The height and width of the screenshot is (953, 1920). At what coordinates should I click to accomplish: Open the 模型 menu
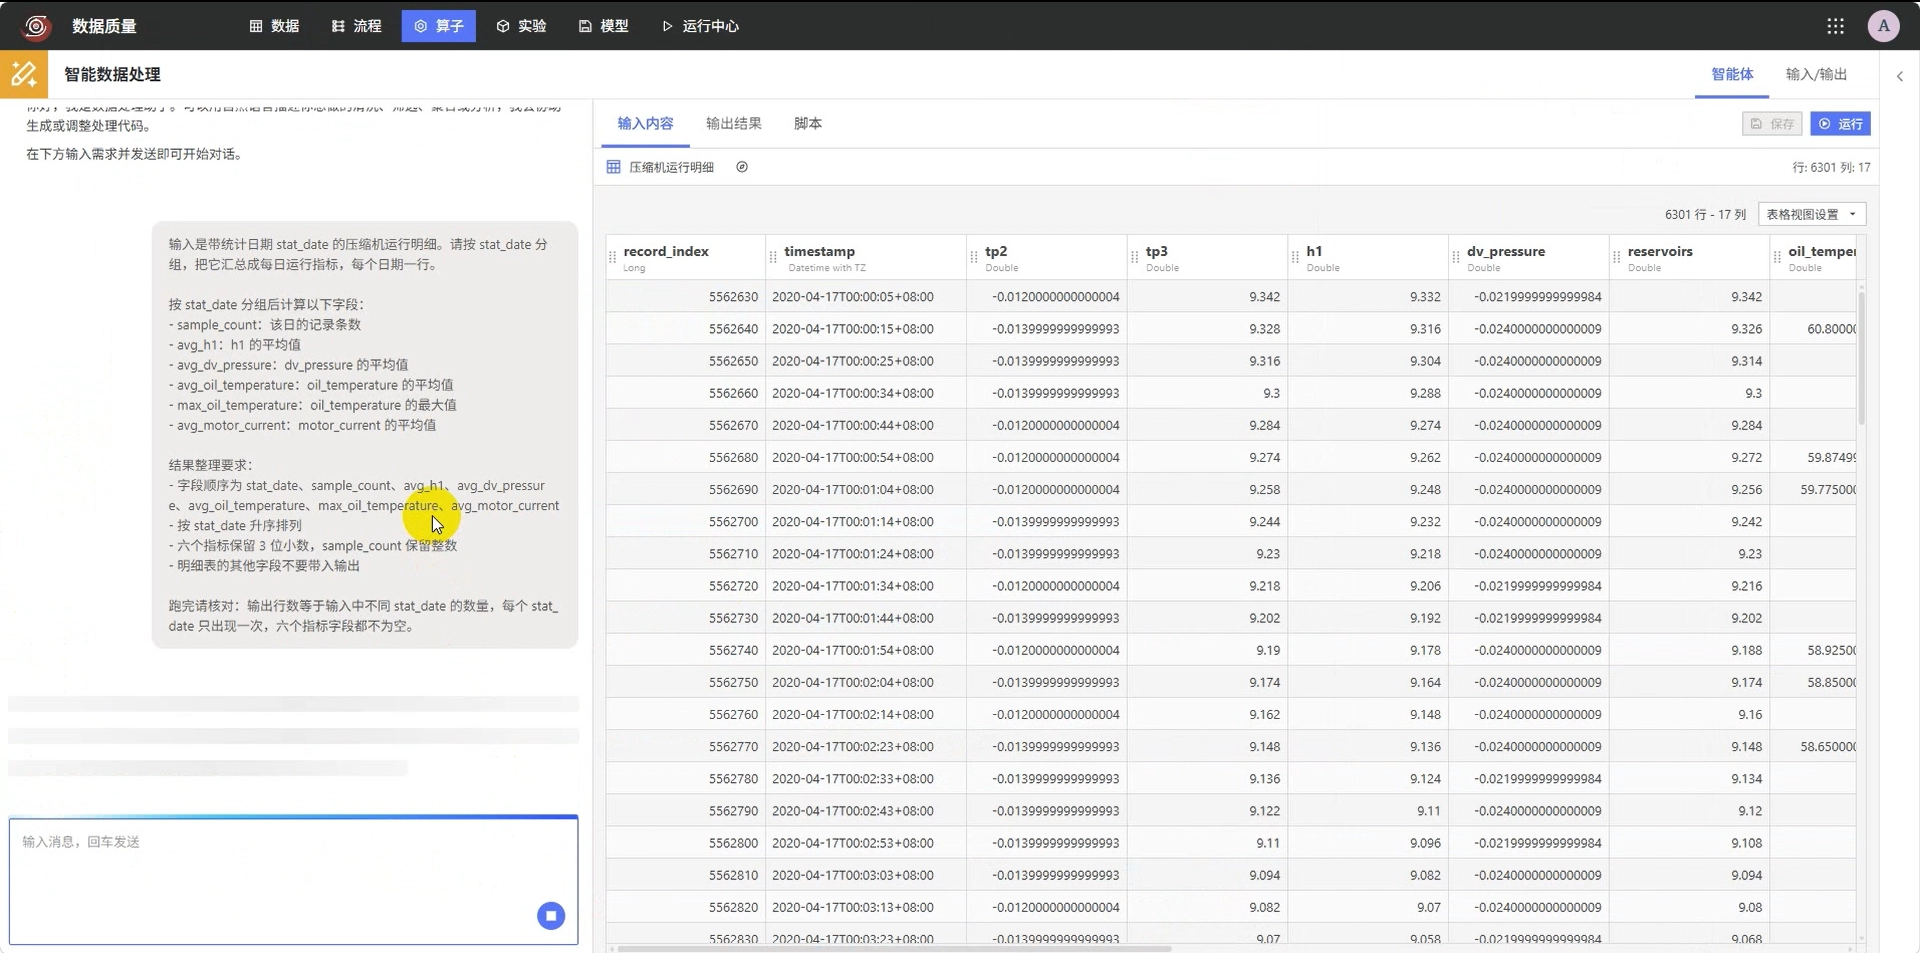[603, 26]
